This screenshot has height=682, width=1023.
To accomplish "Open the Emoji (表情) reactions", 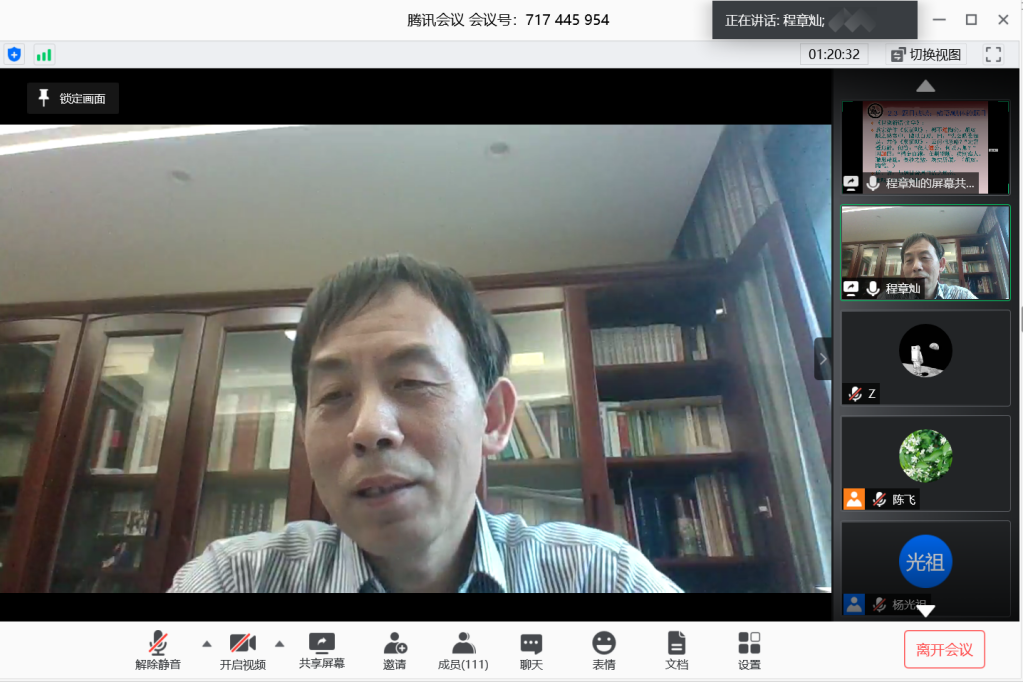I will click(x=603, y=650).
